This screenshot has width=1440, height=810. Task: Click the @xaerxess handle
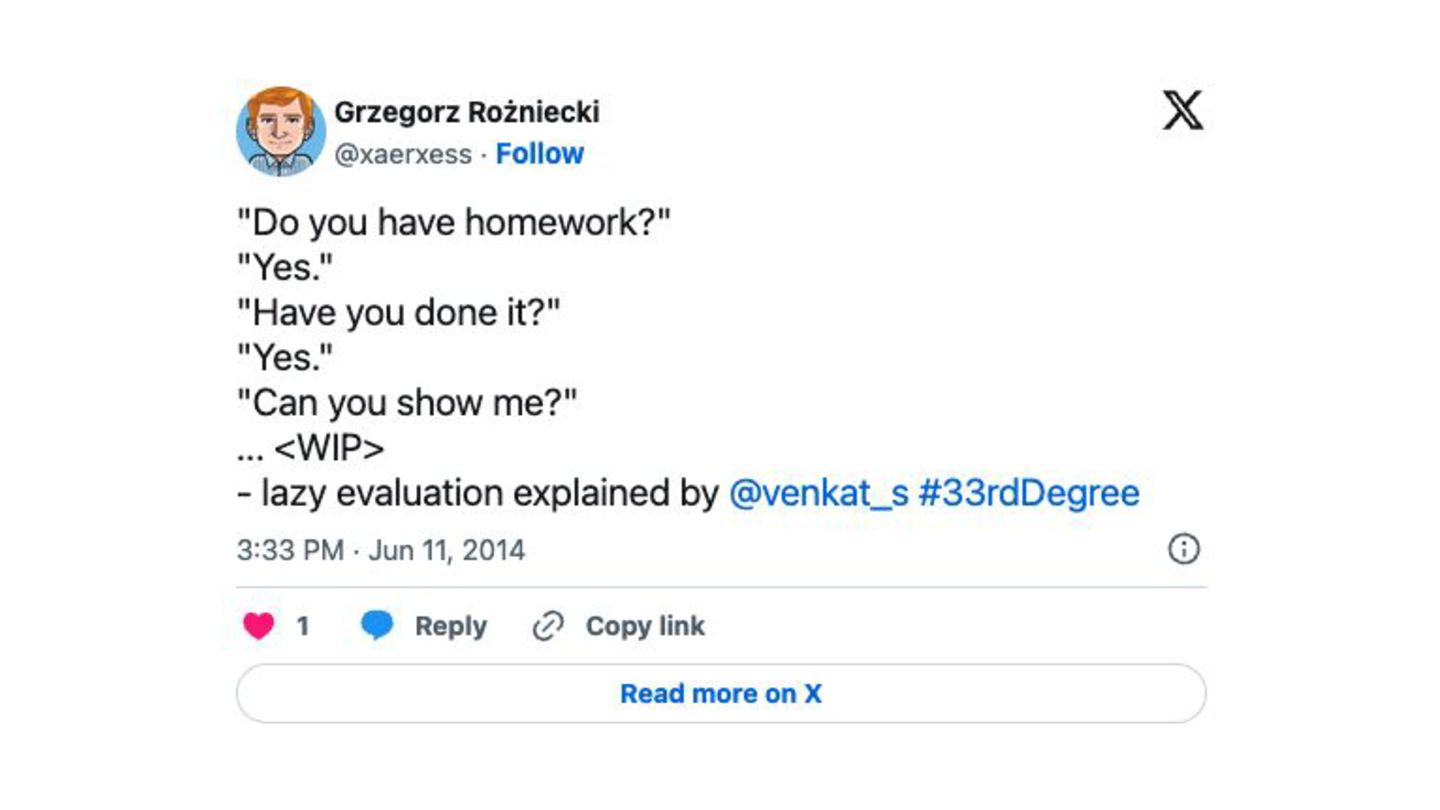tap(403, 154)
